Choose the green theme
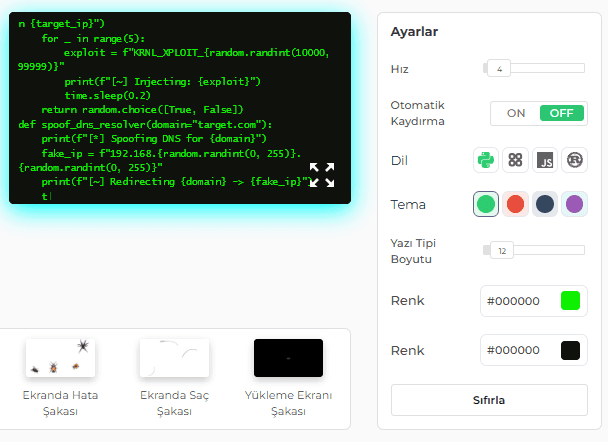This screenshot has height=442, width=608. [x=486, y=204]
